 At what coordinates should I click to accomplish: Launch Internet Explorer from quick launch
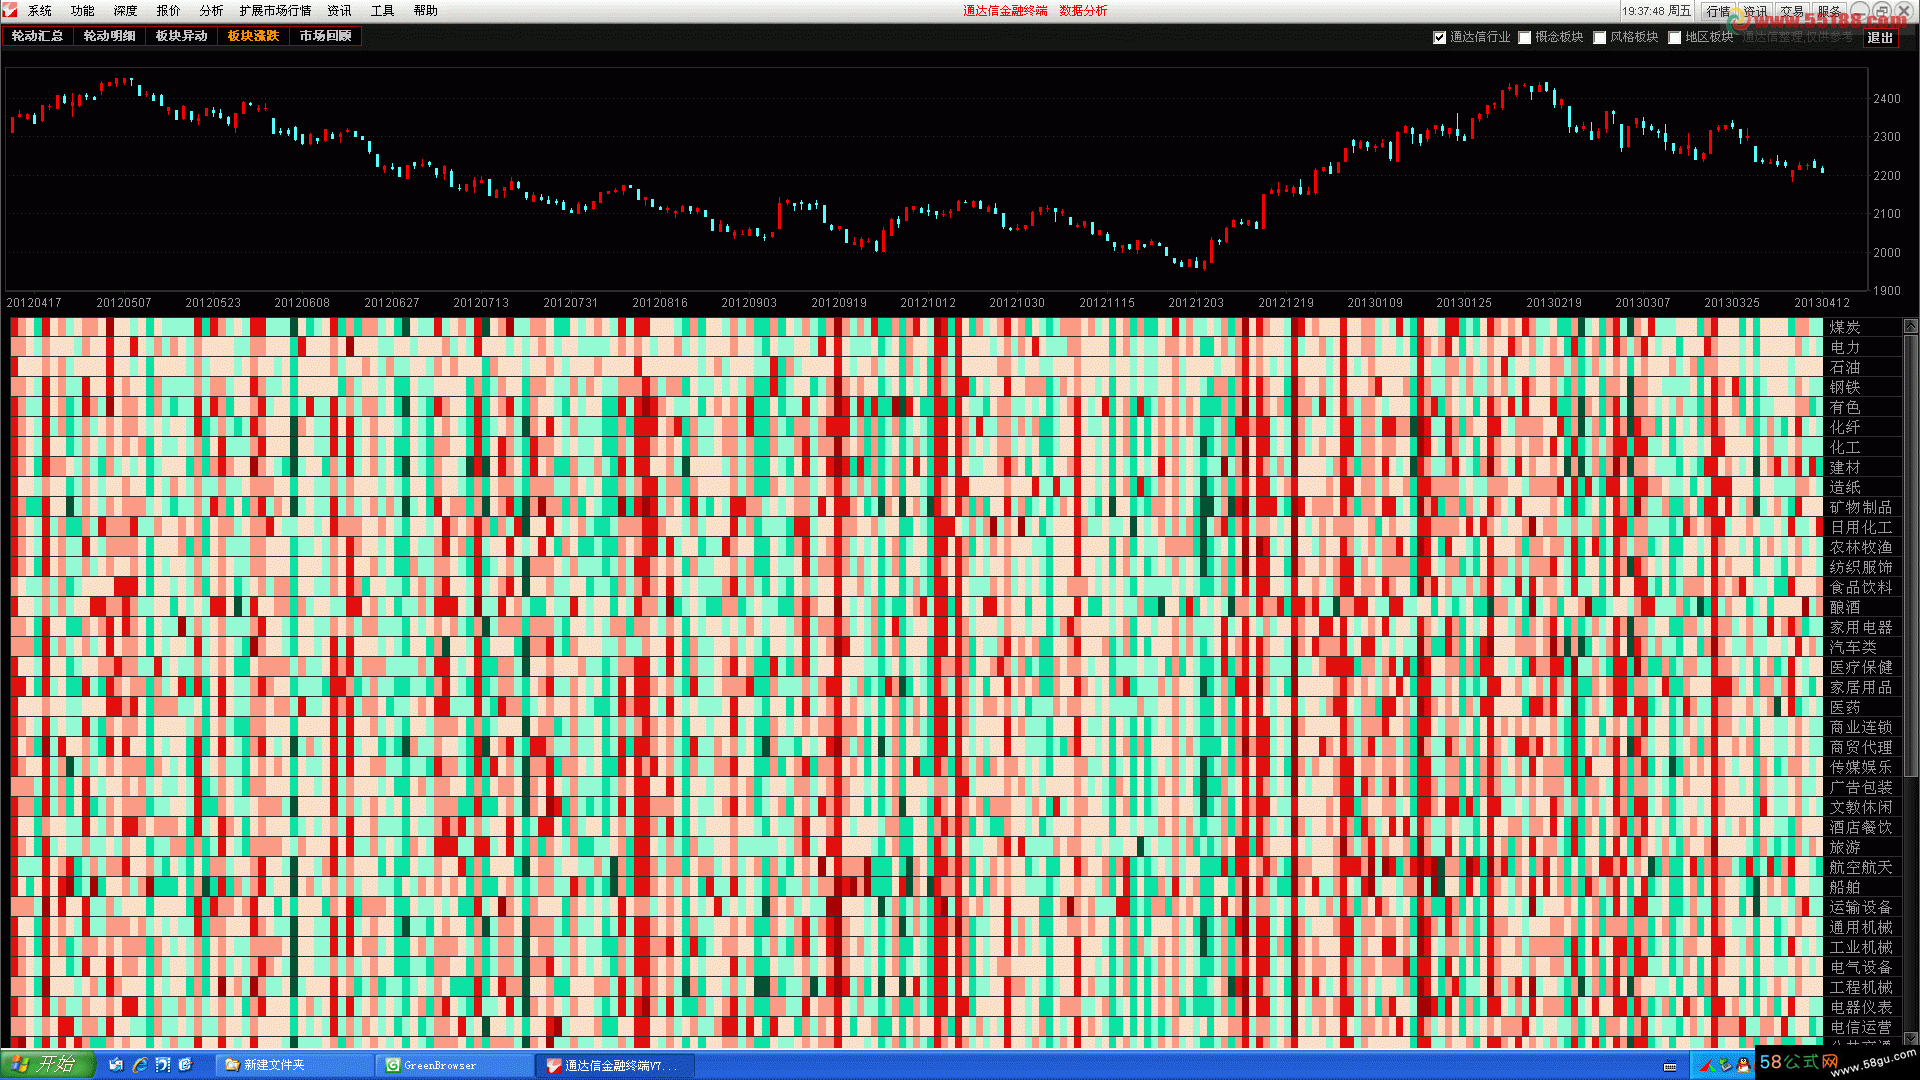click(140, 1065)
